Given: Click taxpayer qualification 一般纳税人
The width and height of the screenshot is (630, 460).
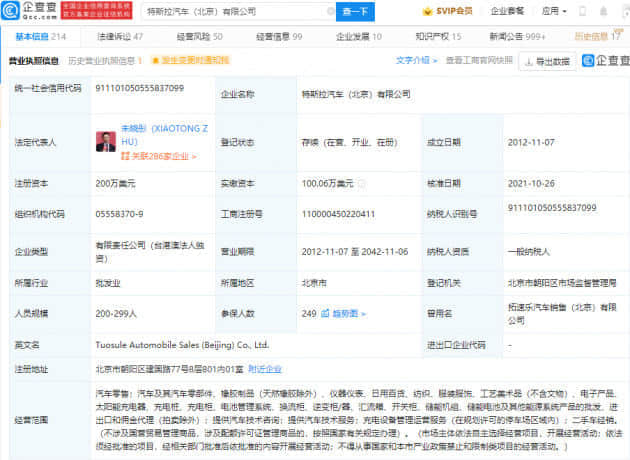Looking at the screenshot, I should point(529,252).
